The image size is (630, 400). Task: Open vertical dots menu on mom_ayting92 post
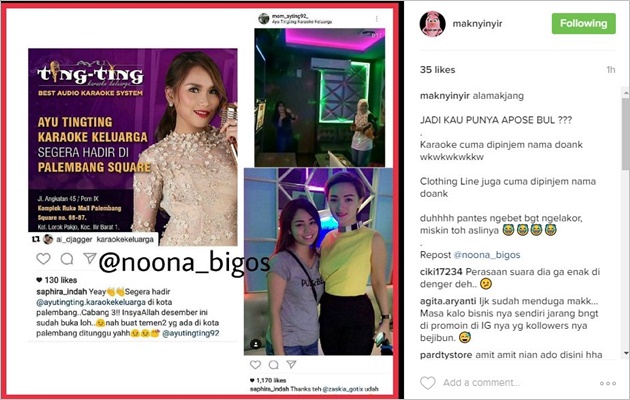point(376,19)
